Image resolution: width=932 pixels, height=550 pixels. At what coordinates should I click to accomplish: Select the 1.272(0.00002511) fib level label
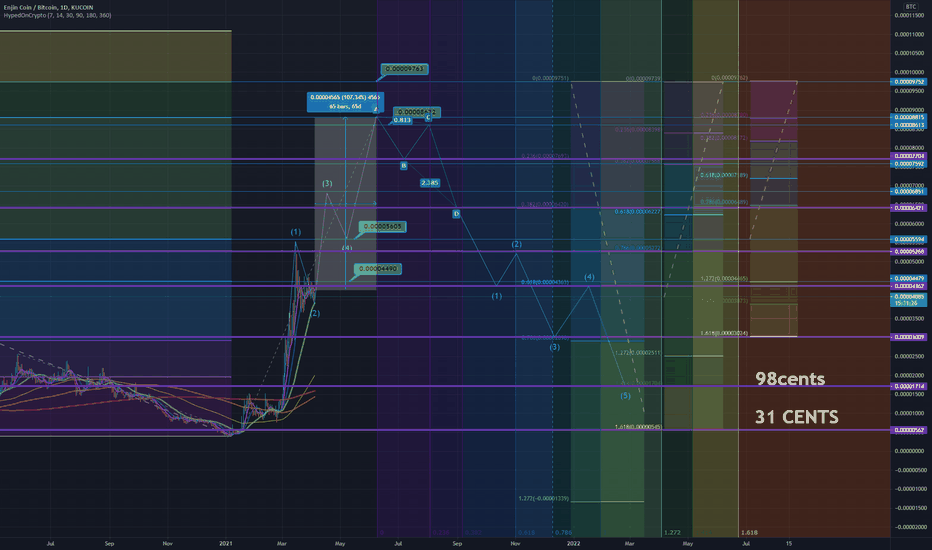(x=637, y=353)
